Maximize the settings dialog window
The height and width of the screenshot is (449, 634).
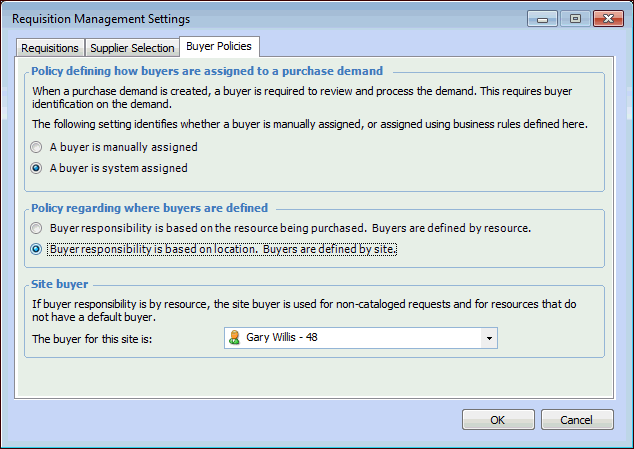tap(574, 17)
